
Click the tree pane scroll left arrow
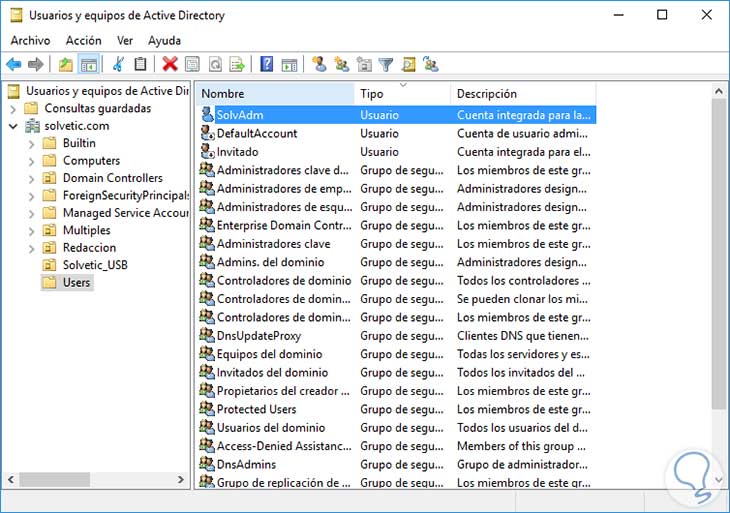[x=11, y=479]
